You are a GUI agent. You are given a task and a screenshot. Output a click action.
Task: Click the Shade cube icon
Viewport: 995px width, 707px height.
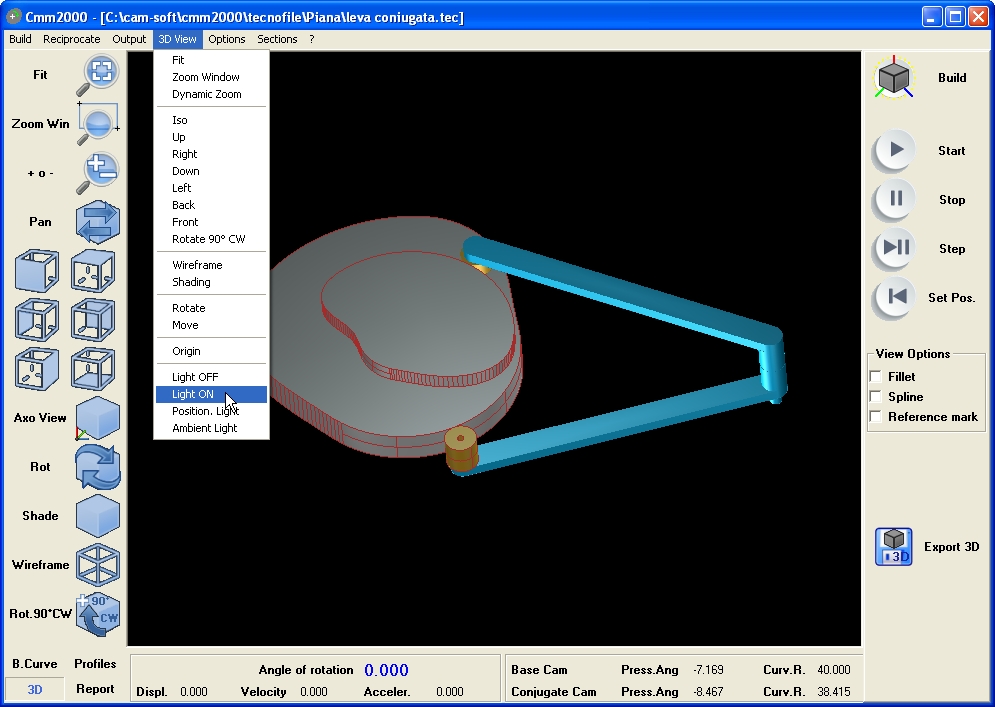click(x=98, y=516)
